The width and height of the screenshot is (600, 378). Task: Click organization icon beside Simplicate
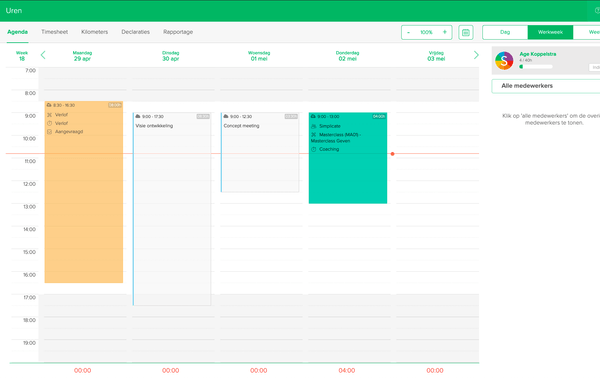(314, 126)
